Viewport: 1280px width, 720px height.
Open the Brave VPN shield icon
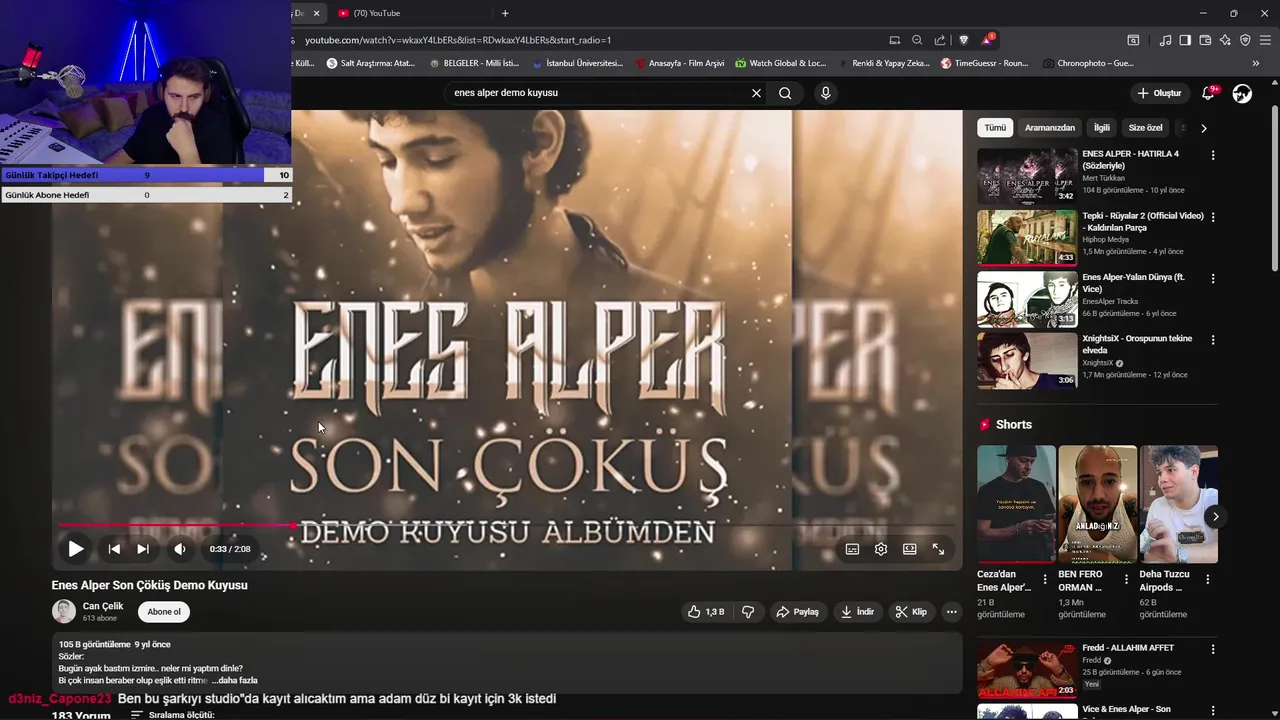coord(1245,40)
